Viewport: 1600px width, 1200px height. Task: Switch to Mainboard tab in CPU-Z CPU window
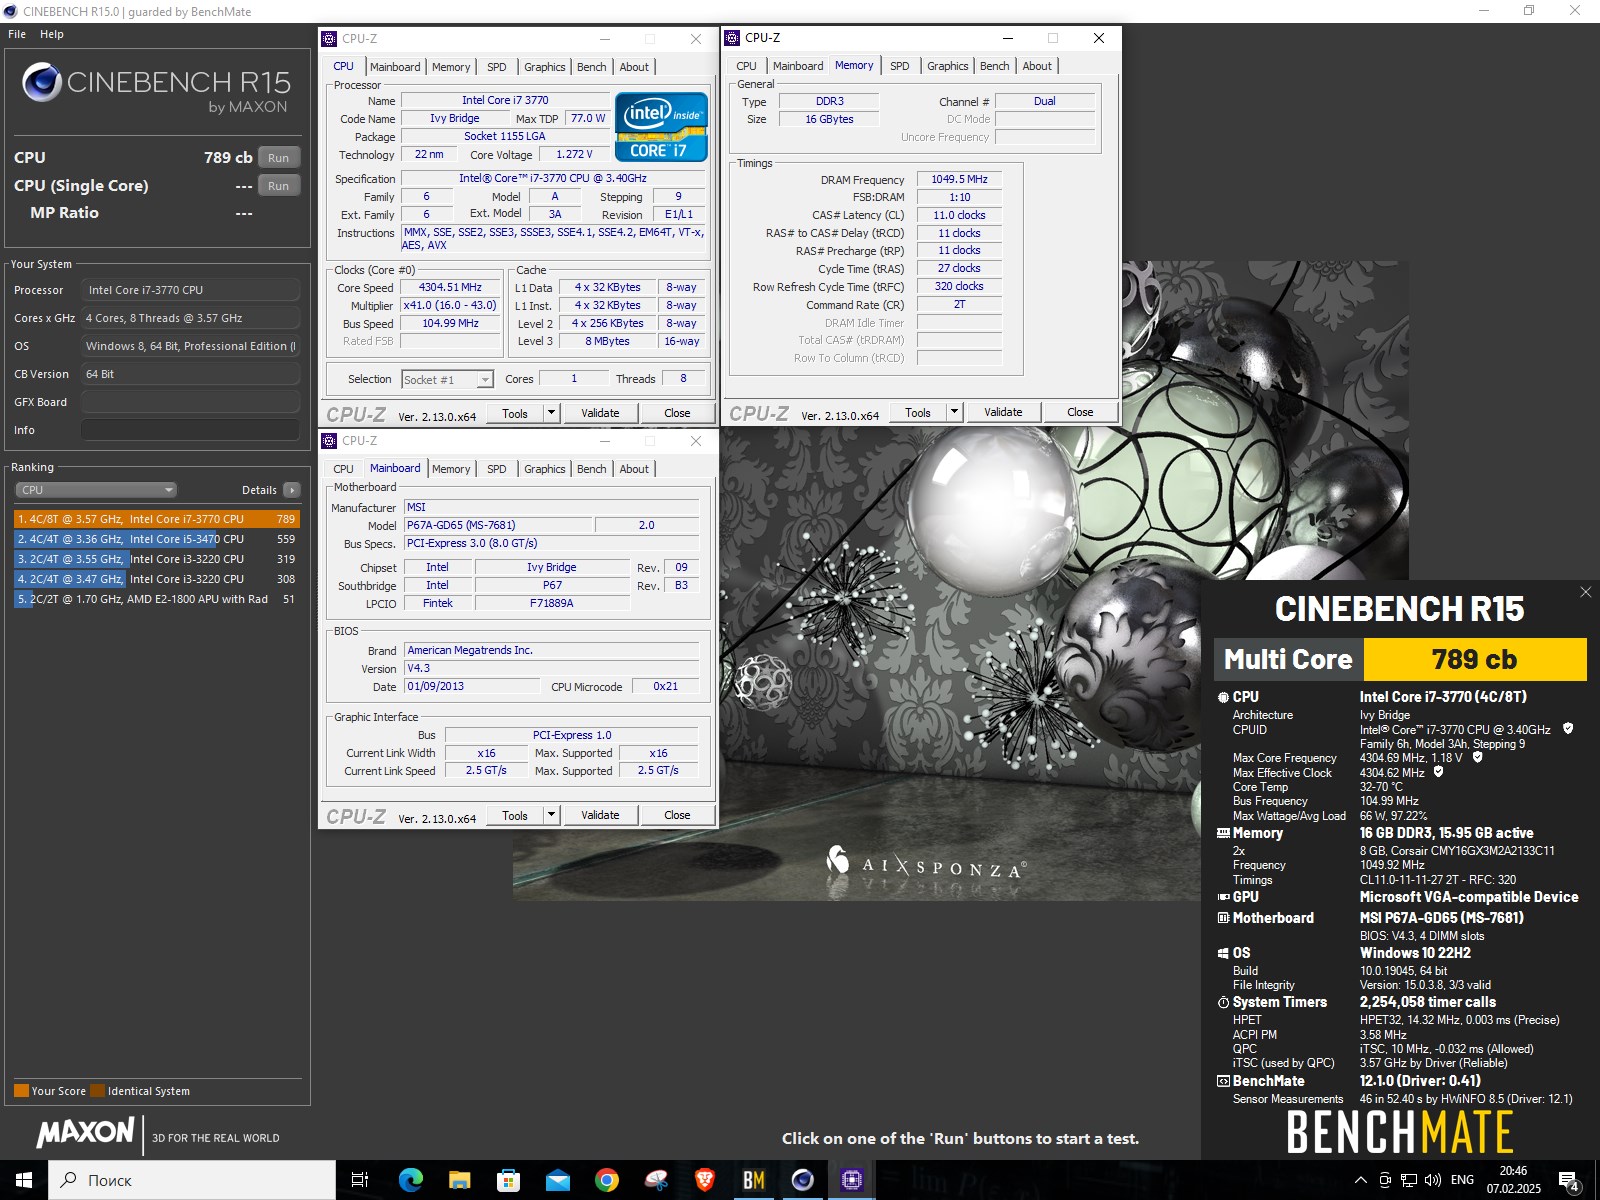point(395,67)
